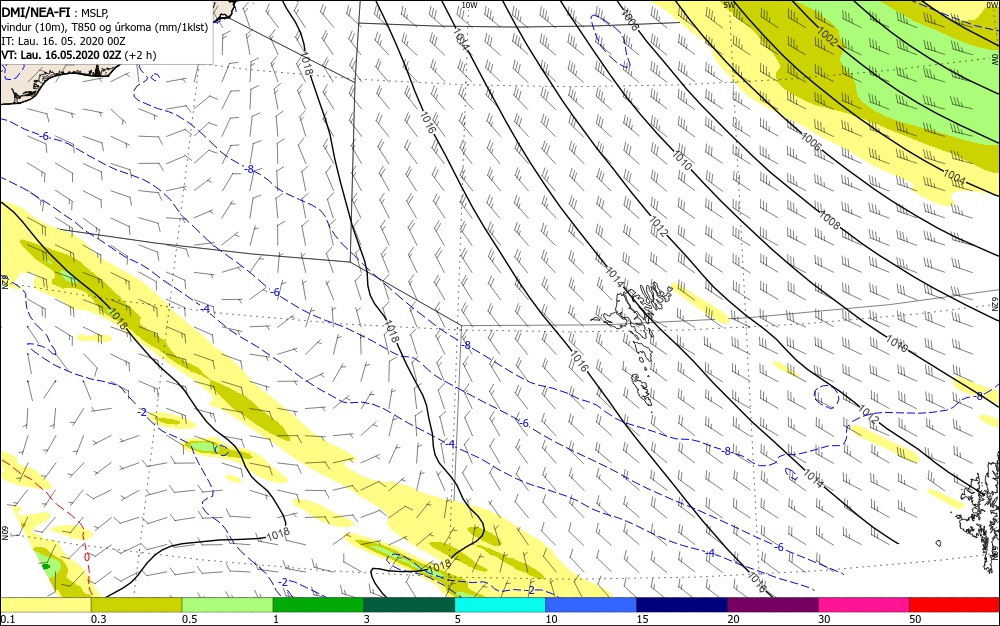Click the 'IT: Lau. 16. 05. 2020 00Z' line

tap(64, 41)
